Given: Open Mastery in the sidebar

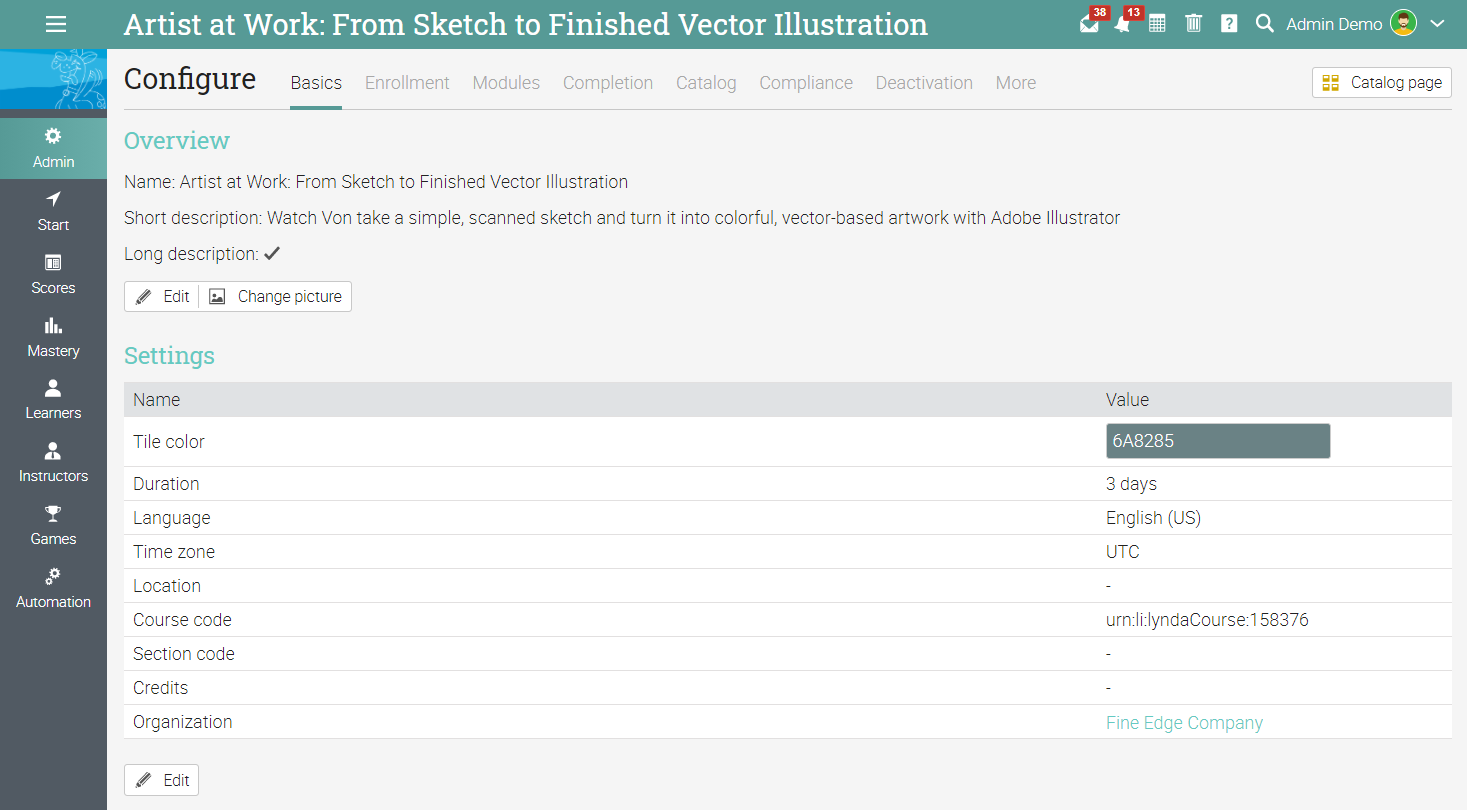Looking at the screenshot, I should 53,337.
